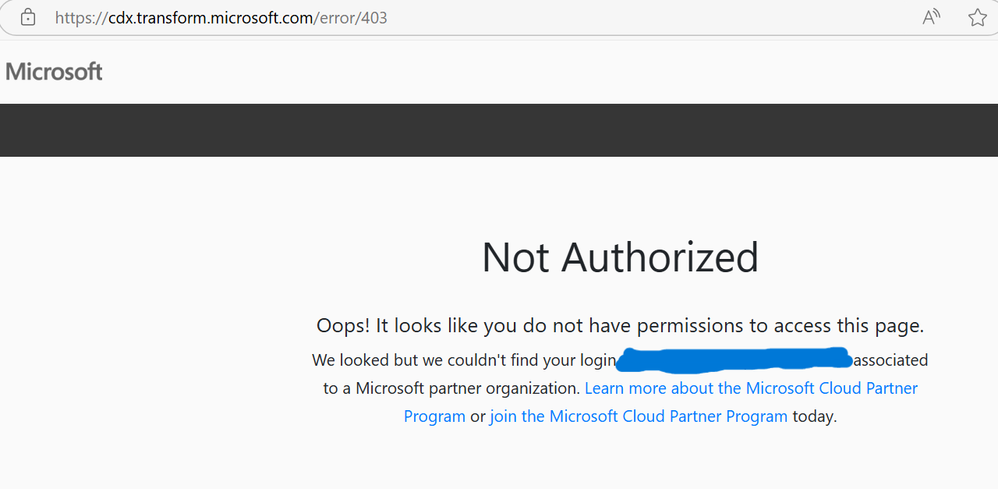Viewport: 998px width, 489px height.
Task: Add page to favorites with star icon
Action: 977,18
